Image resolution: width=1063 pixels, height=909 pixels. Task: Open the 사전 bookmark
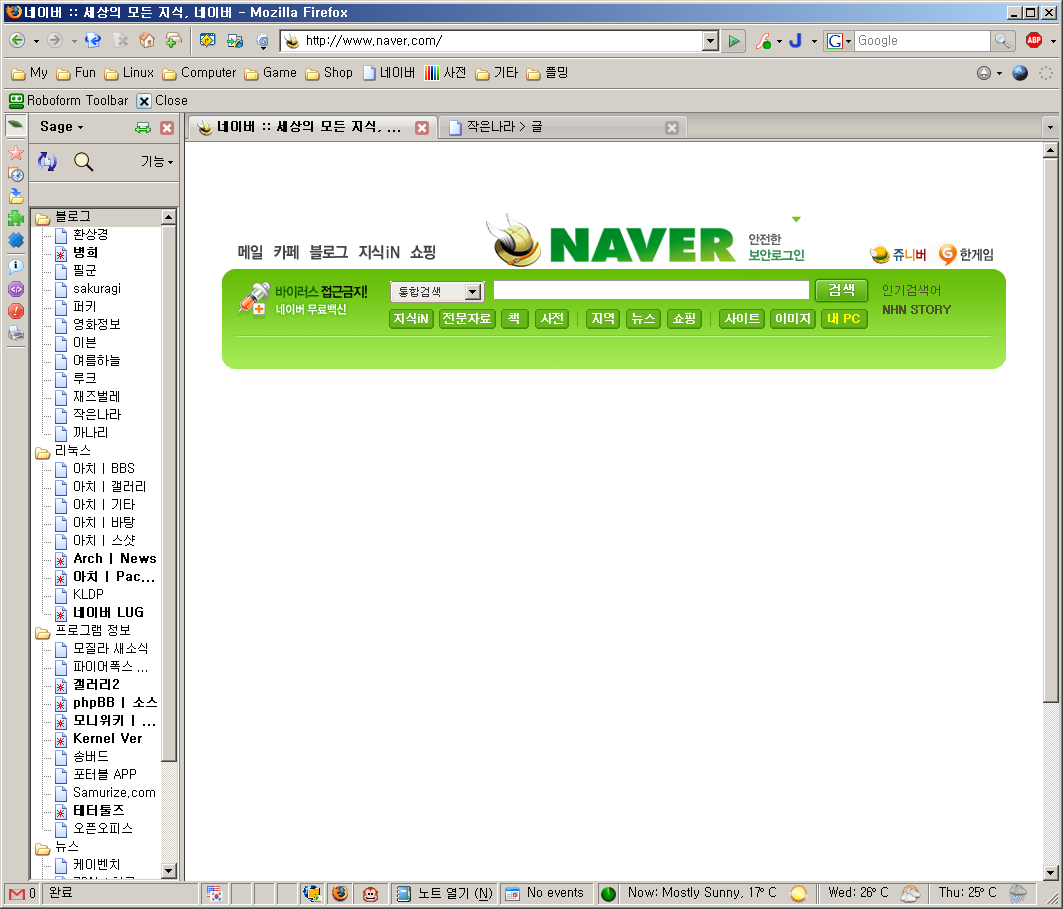point(445,73)
